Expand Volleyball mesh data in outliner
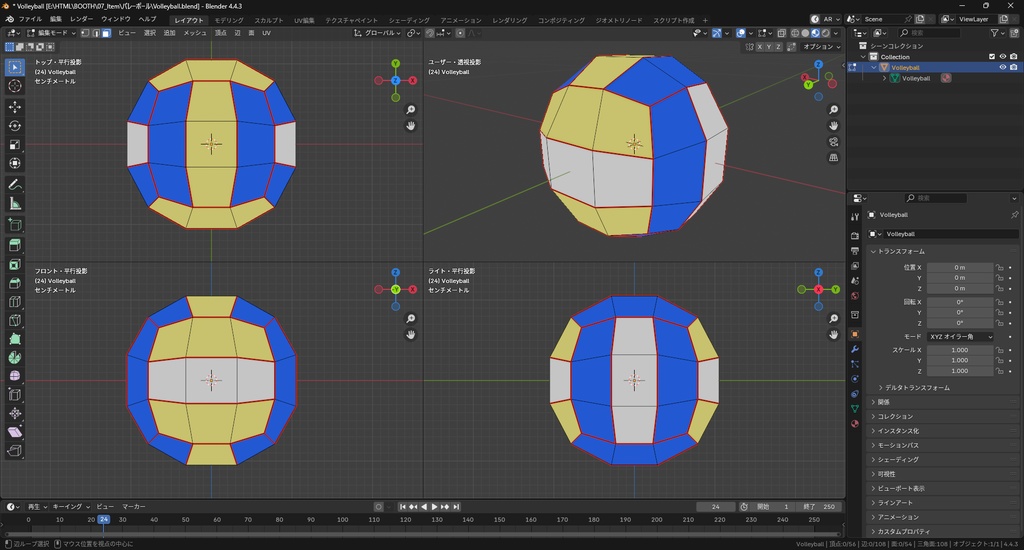This screenshot has height=550, width=1024. click(885, 78)
